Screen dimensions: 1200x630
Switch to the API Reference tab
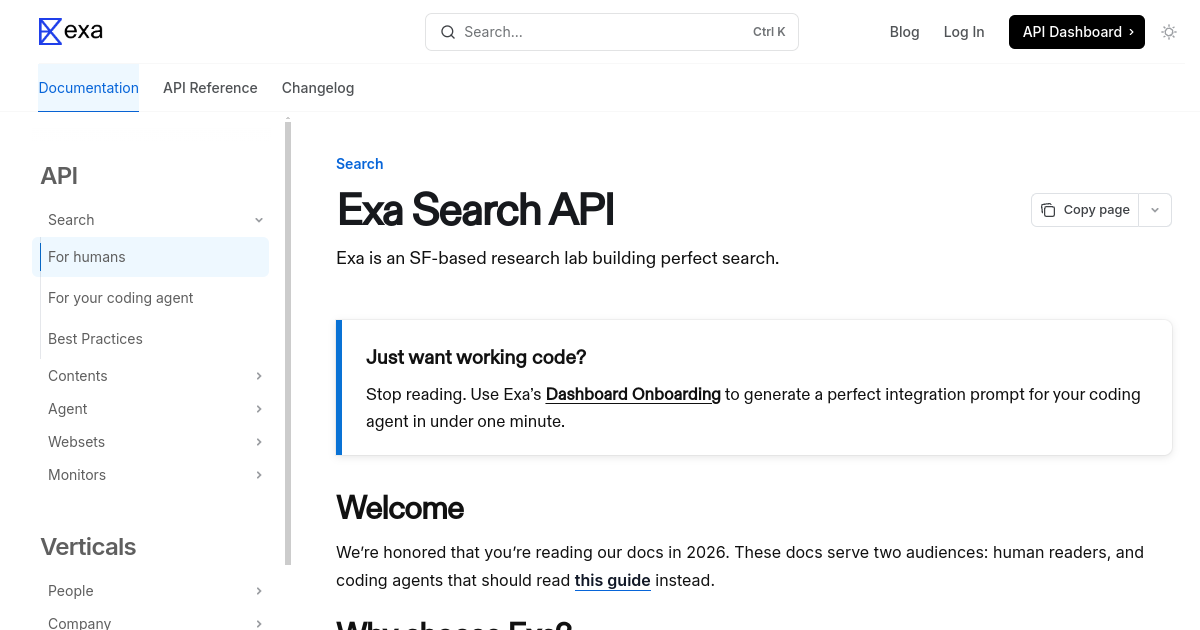click(210, 88)
